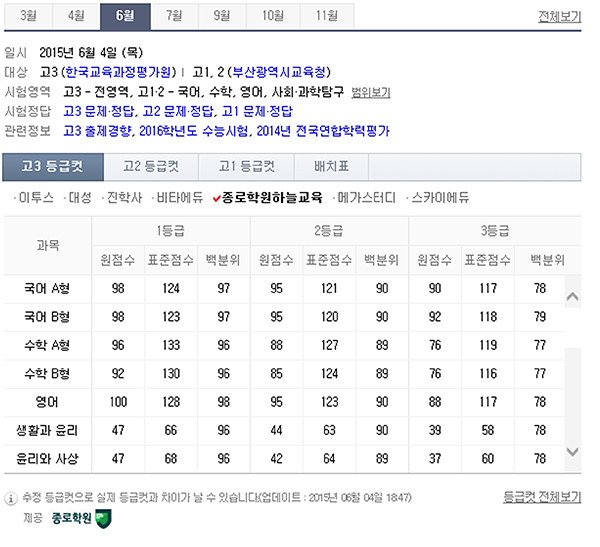Open the 고1 등급컷 tab

(x=240, y=166)
